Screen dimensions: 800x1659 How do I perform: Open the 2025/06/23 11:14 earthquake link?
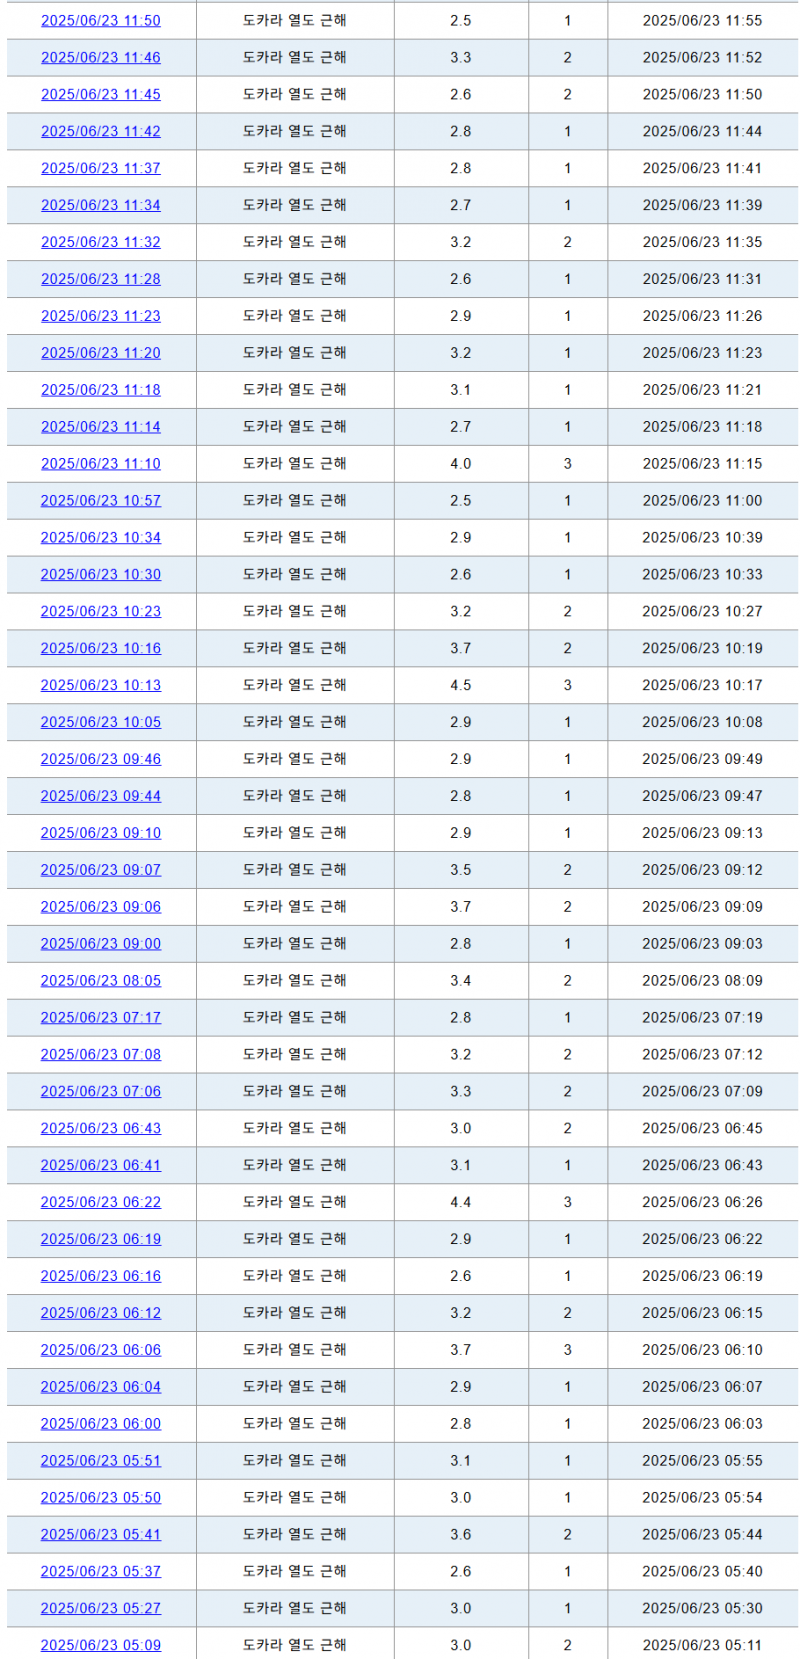pos(101,428)
